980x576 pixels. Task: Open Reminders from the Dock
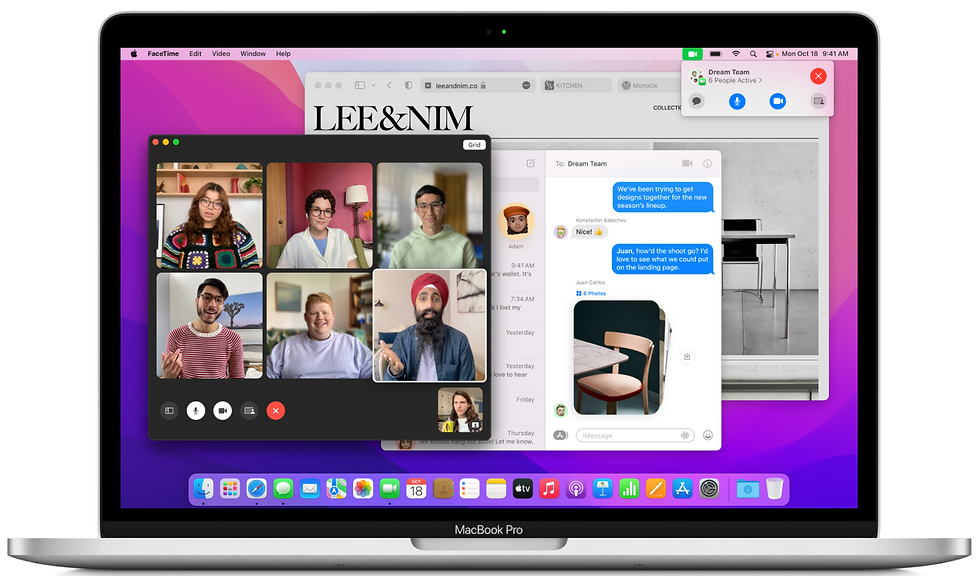click(469, 489)
